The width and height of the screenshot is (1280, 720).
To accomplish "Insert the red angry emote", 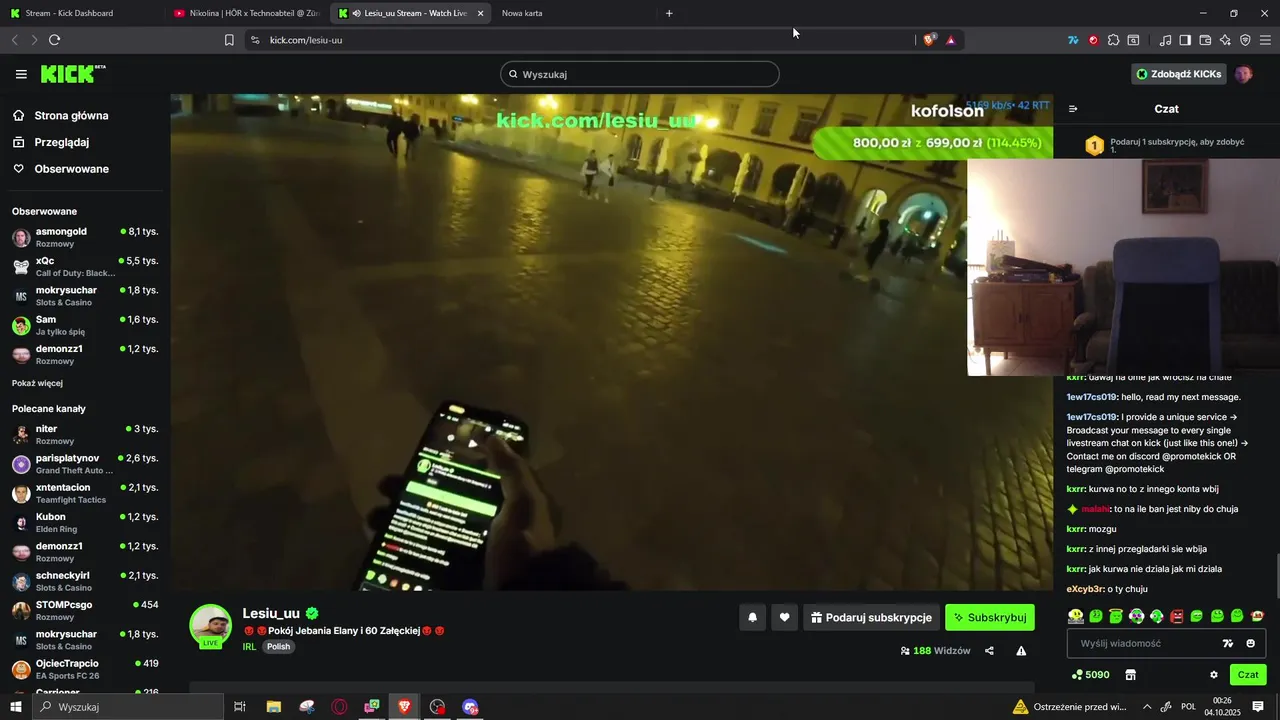I will click(1177, 616).
